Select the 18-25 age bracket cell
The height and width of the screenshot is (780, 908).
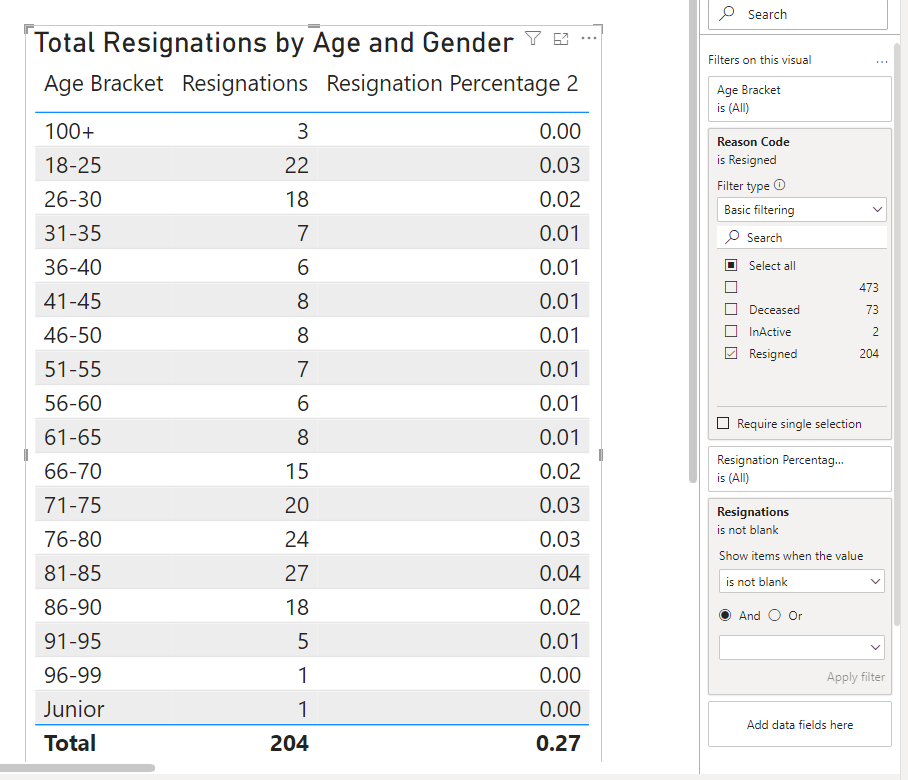coord(72,166)
